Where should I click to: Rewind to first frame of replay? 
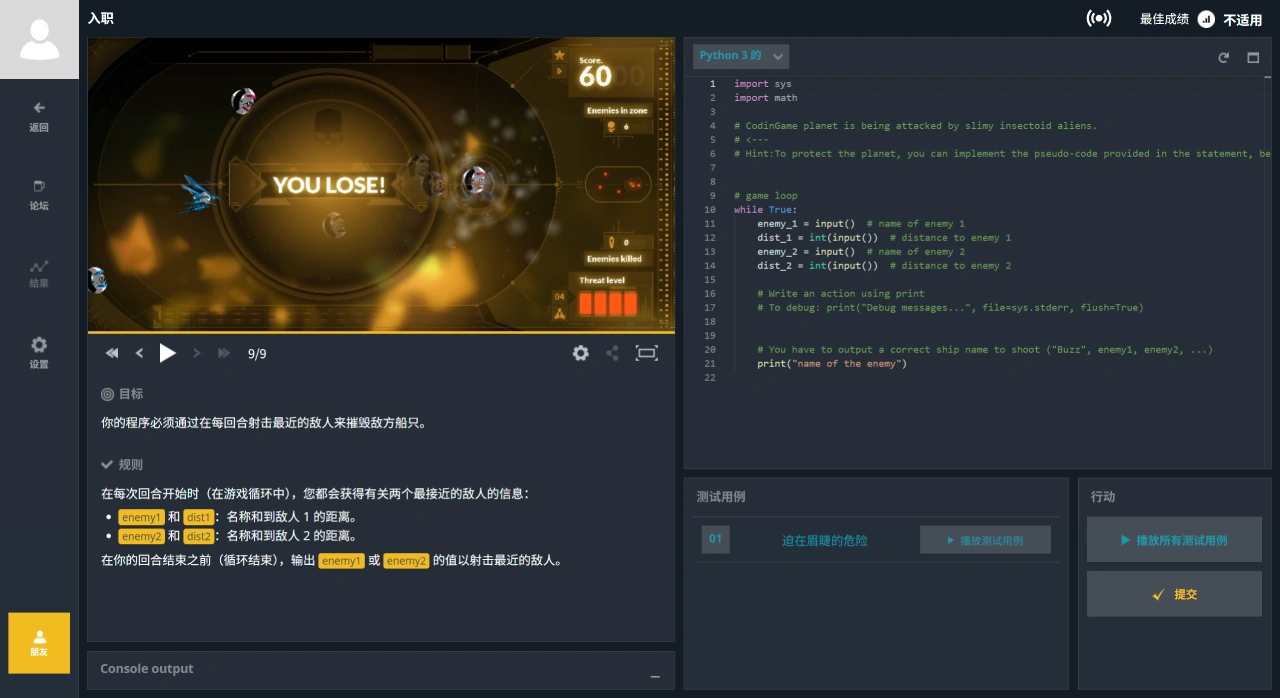[111, 353]
